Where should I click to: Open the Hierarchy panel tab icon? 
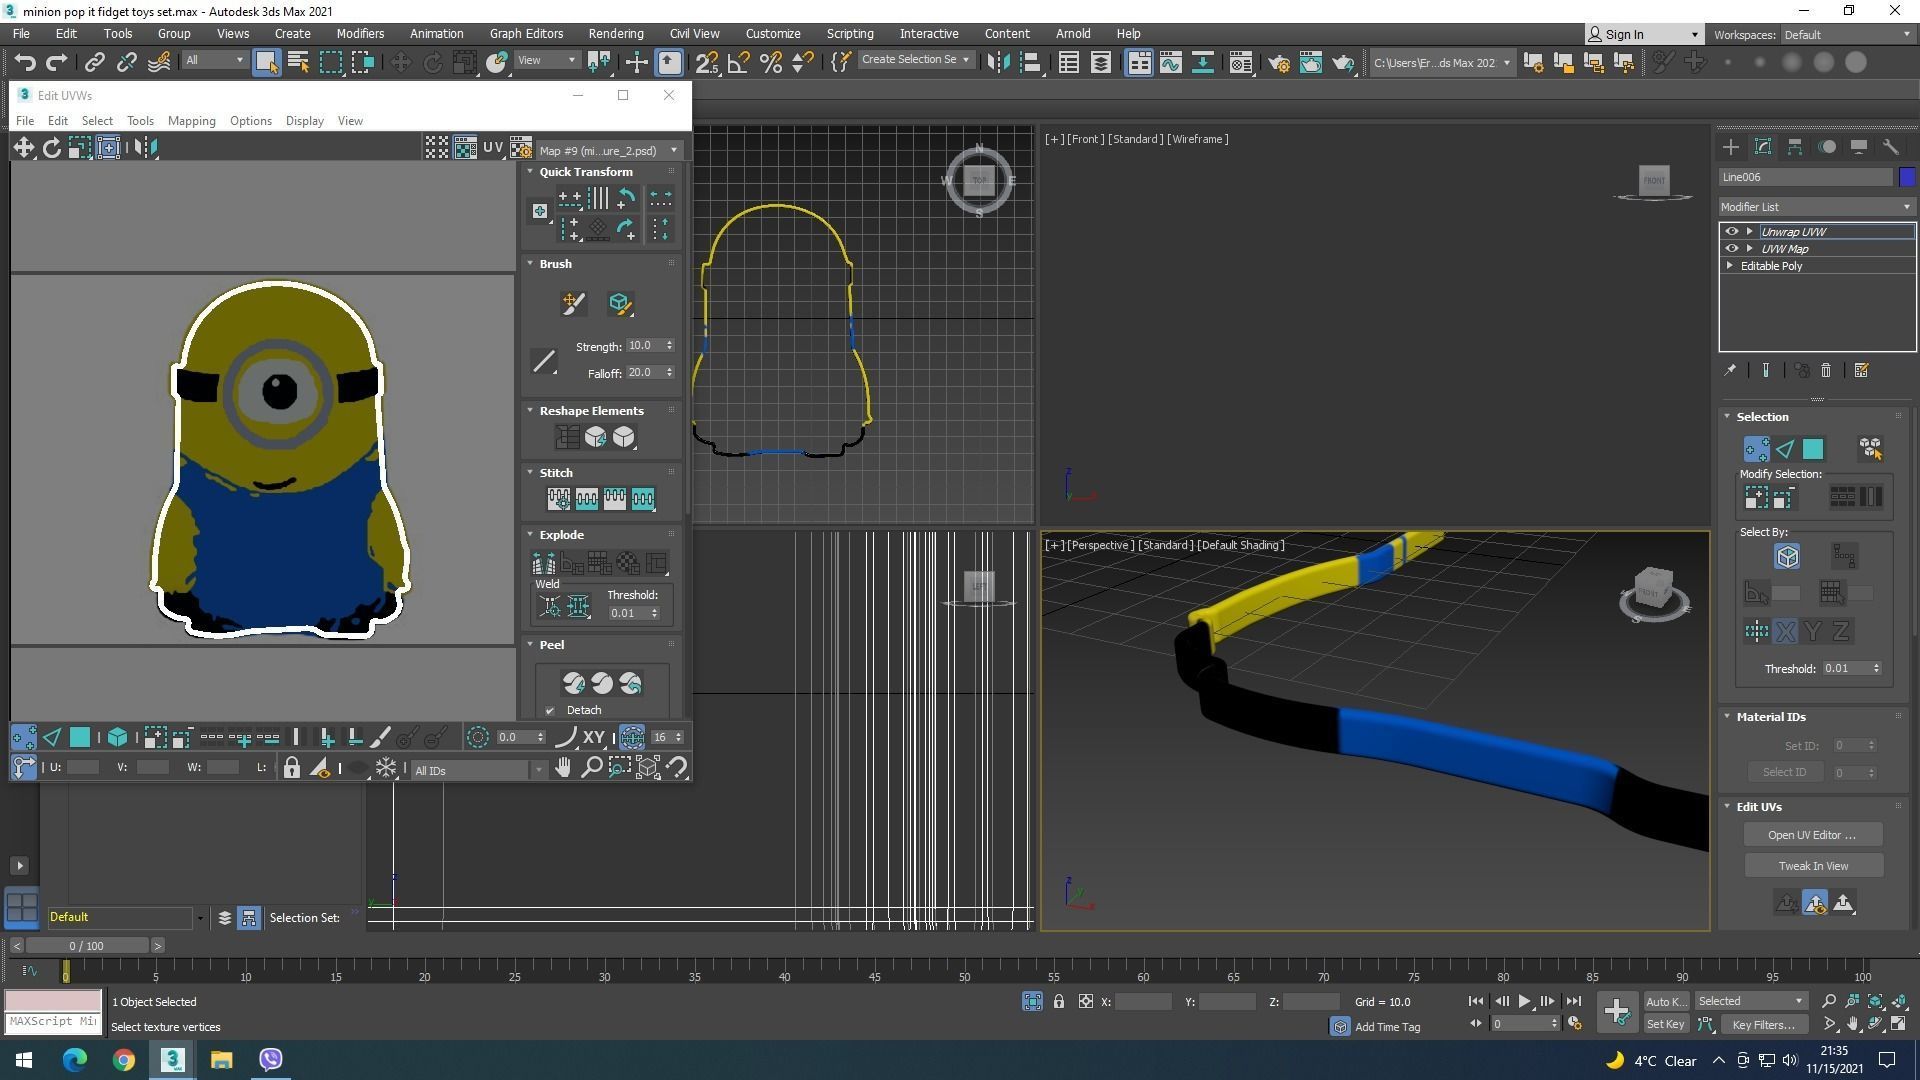pyautogui.click(x=1795, y=147)
